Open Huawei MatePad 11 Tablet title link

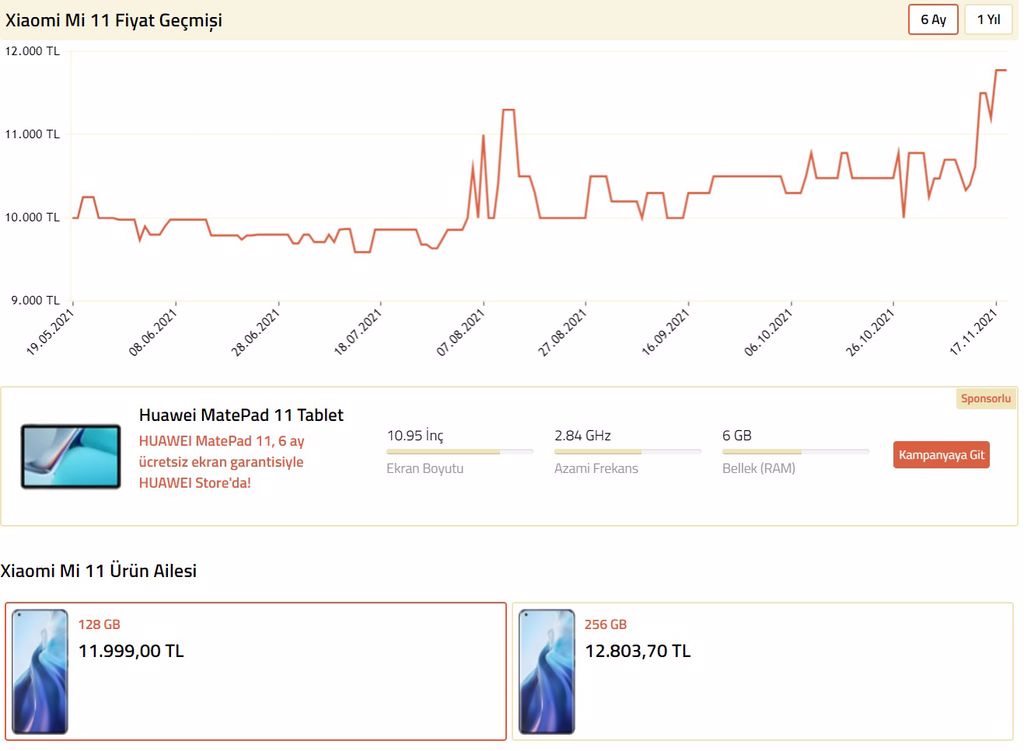[241, 415]
